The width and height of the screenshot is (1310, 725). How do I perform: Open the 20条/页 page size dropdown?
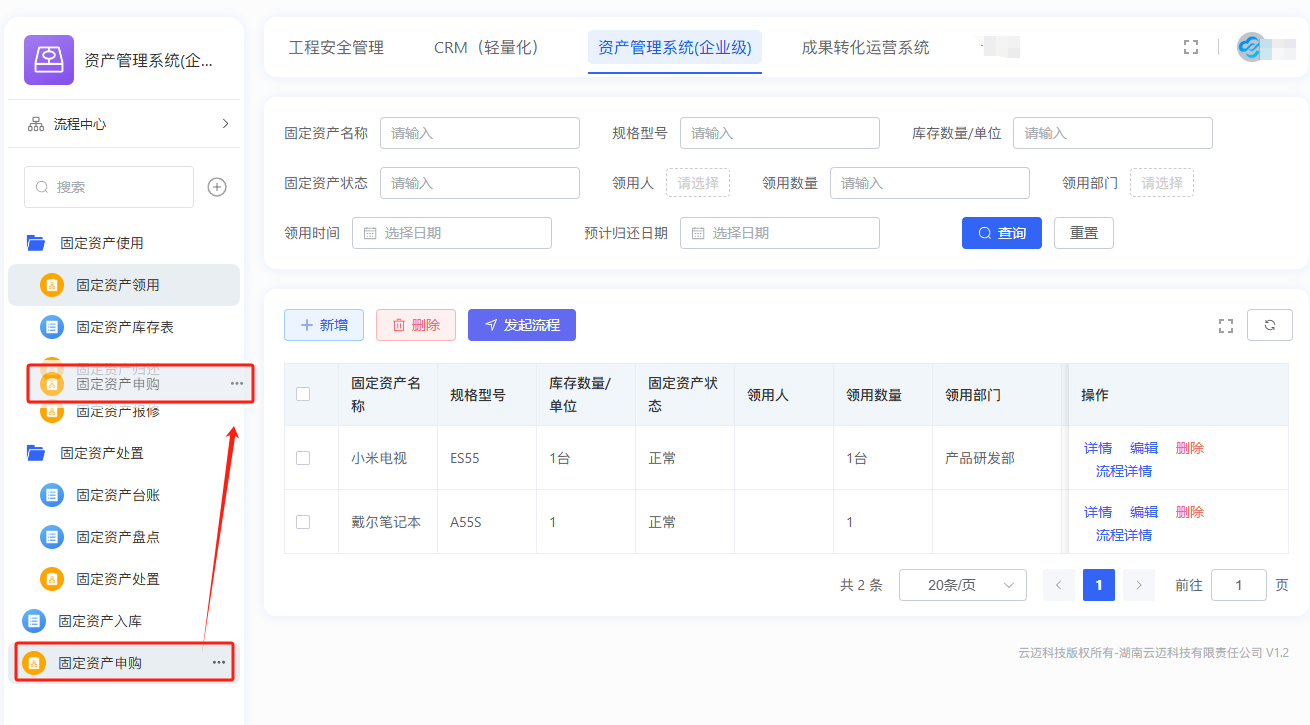click(962, 585)
